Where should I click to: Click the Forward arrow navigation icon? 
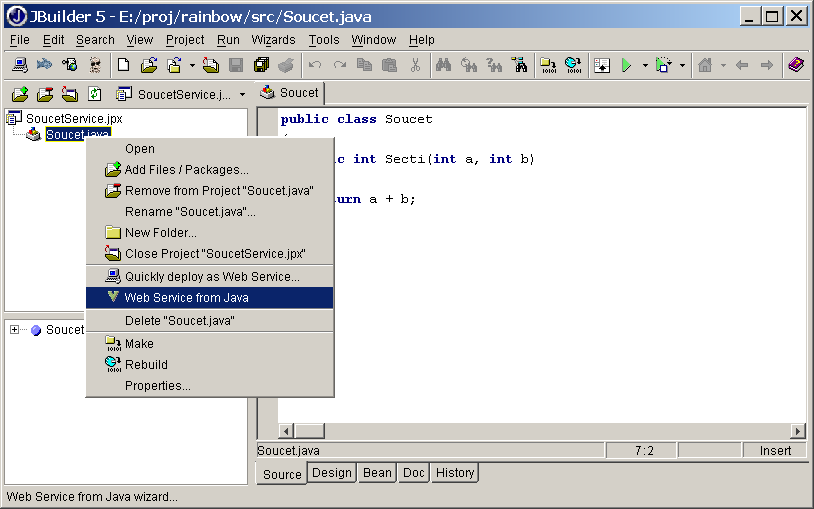(767, 65)
